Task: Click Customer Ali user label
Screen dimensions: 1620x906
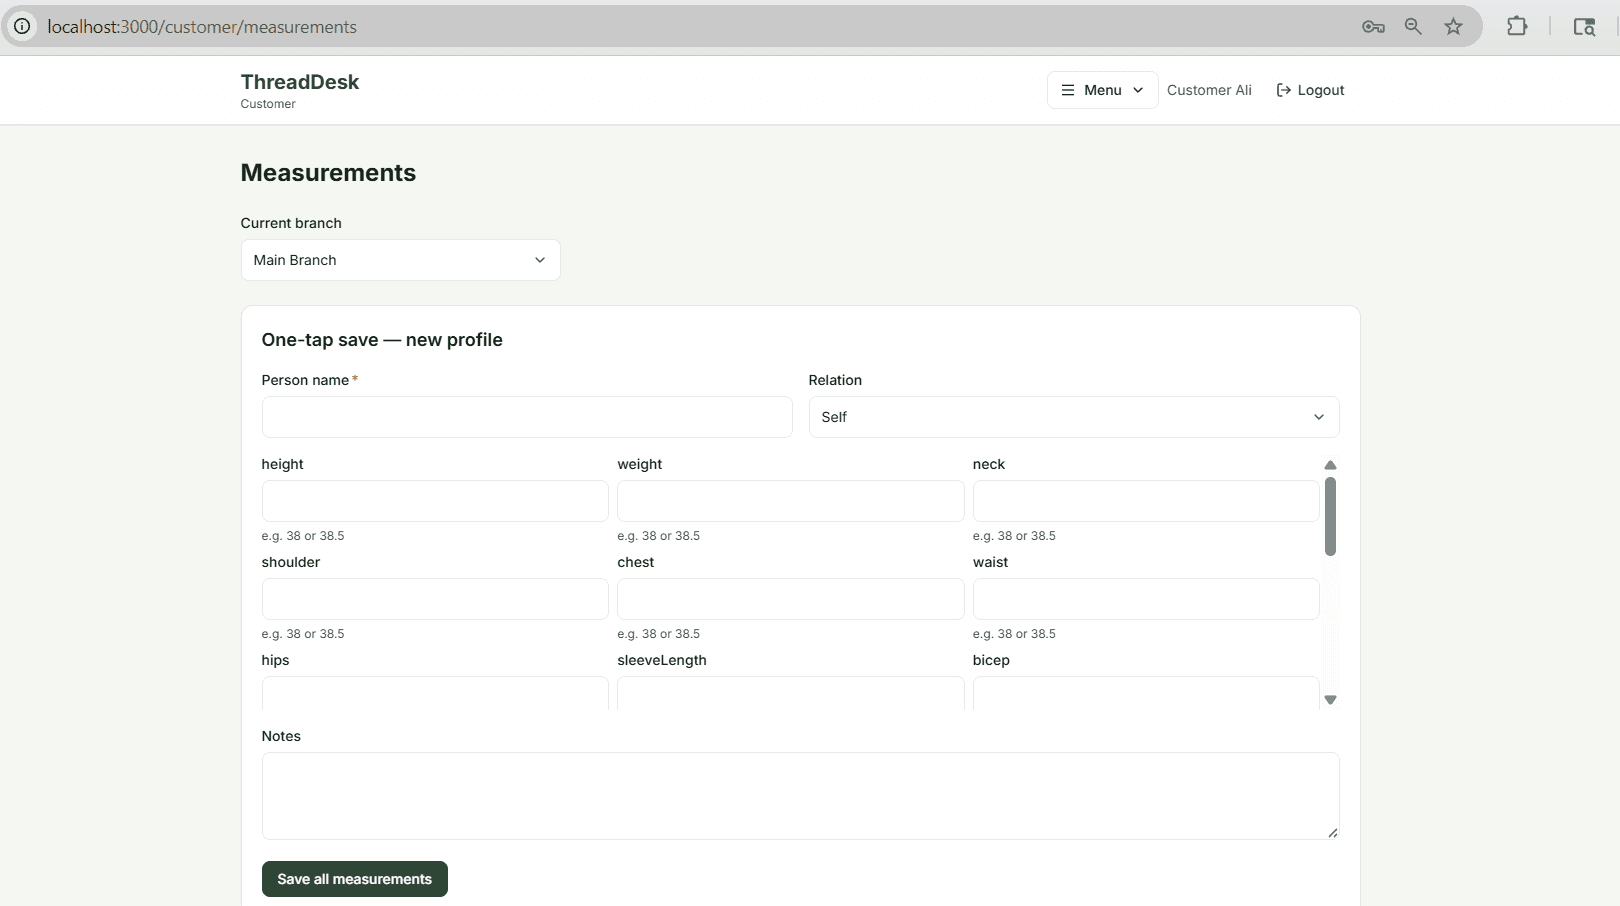Action: point(1209,90)
